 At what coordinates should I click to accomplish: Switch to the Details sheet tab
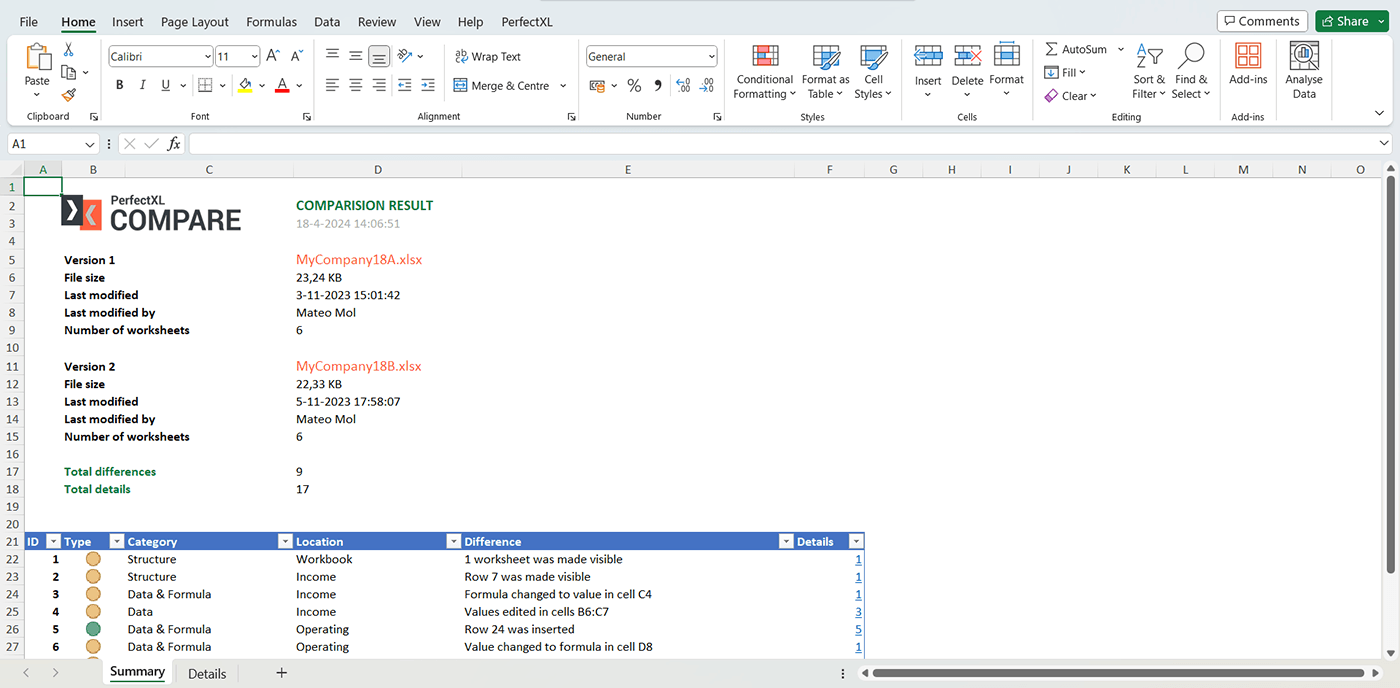(207, 673)
